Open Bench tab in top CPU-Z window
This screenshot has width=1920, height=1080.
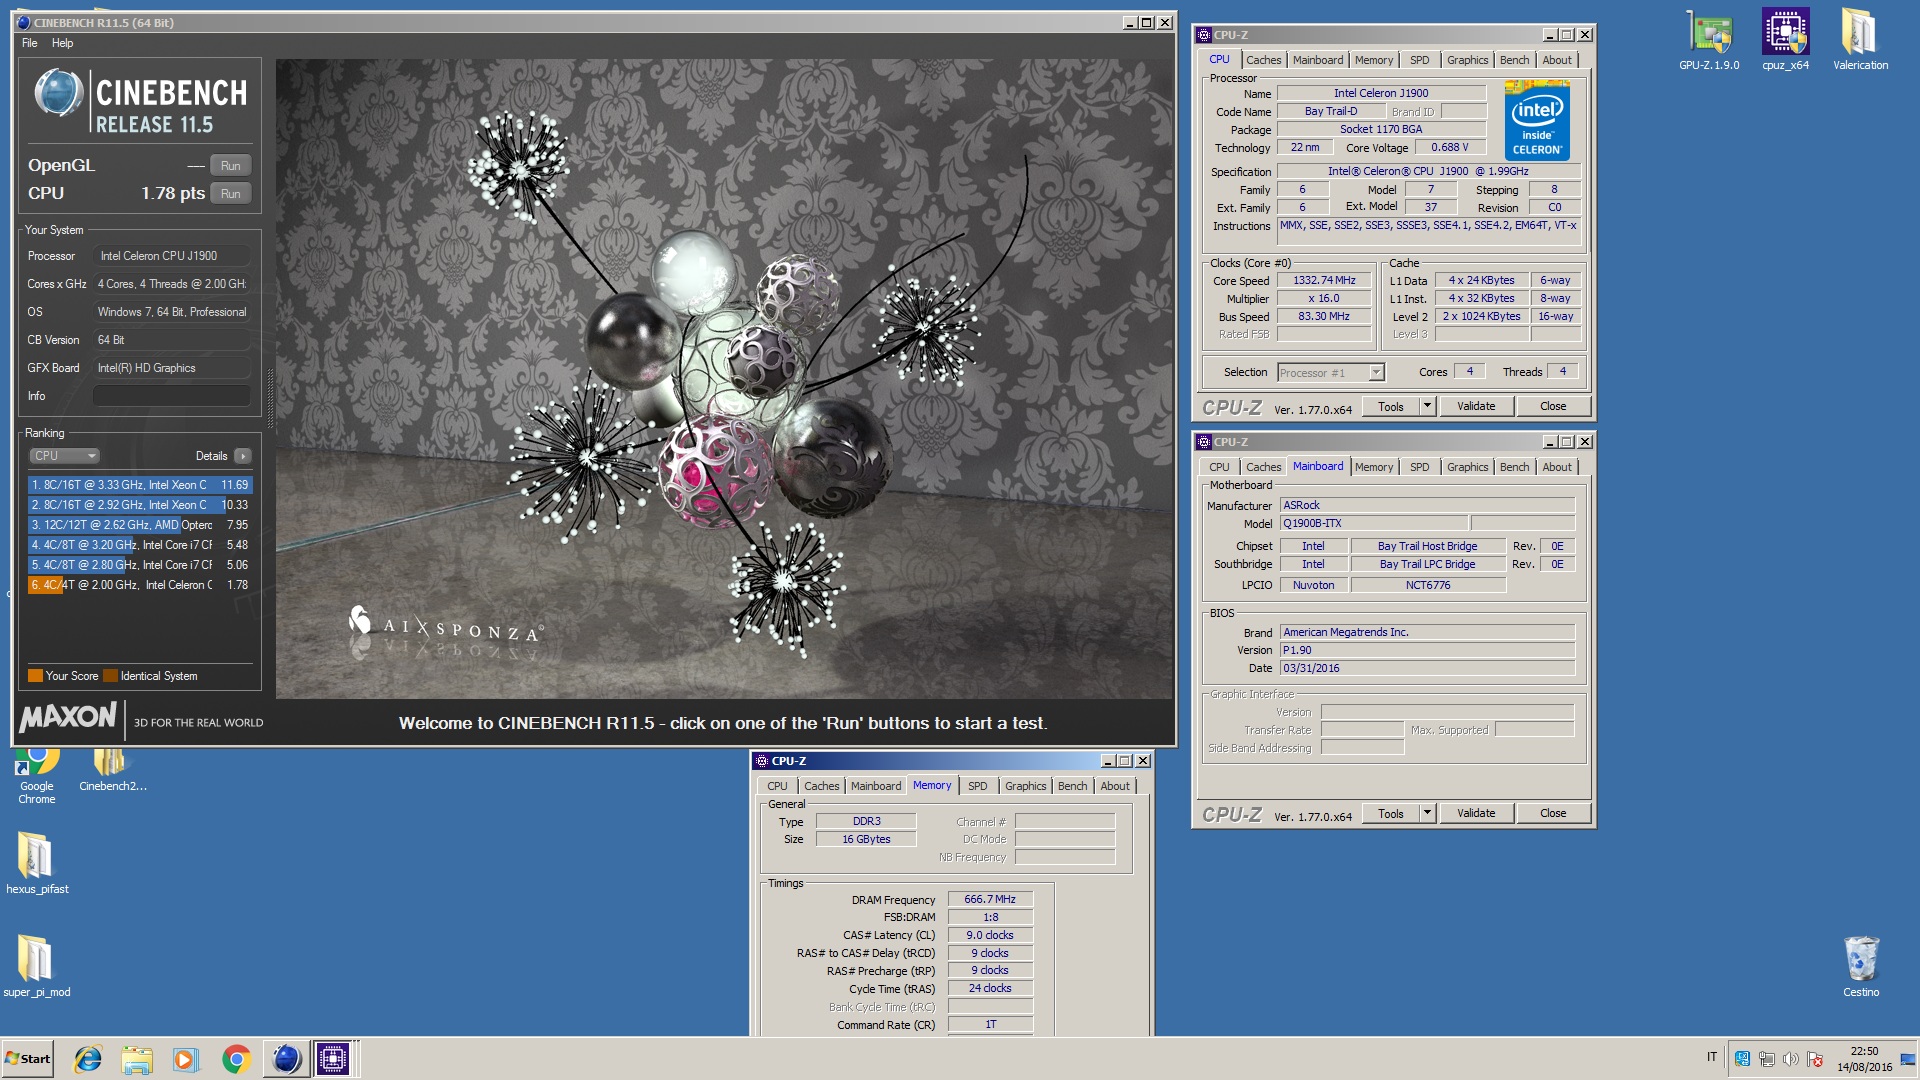click(1514, 60)
